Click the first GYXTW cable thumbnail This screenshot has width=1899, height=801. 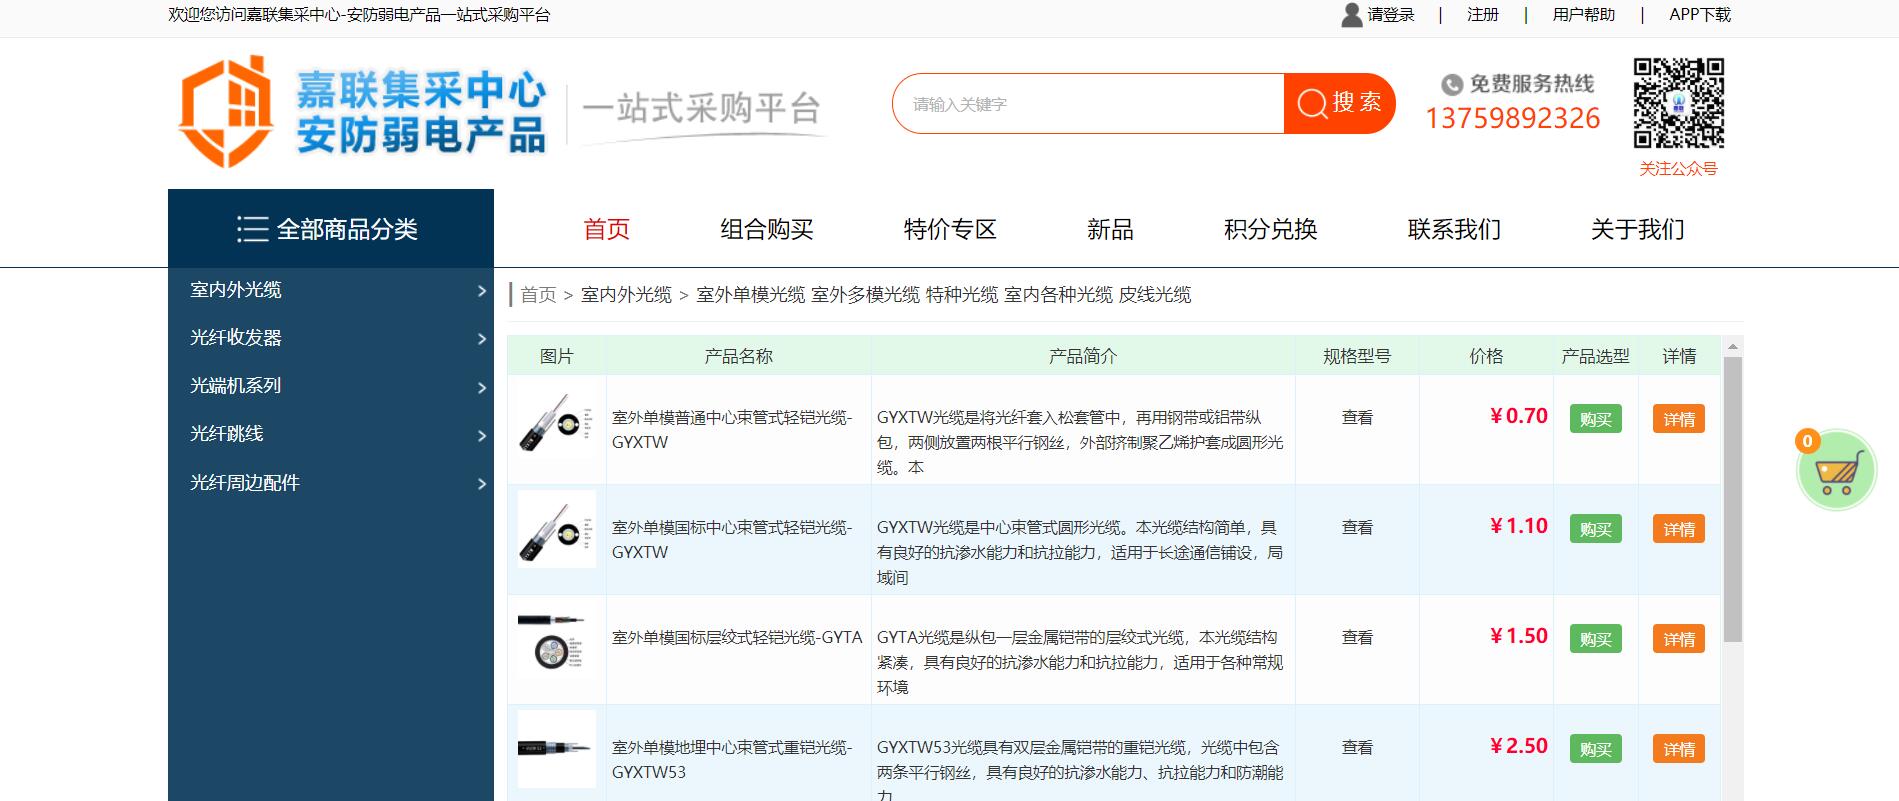pyautogui.click(x=556, y=422)
